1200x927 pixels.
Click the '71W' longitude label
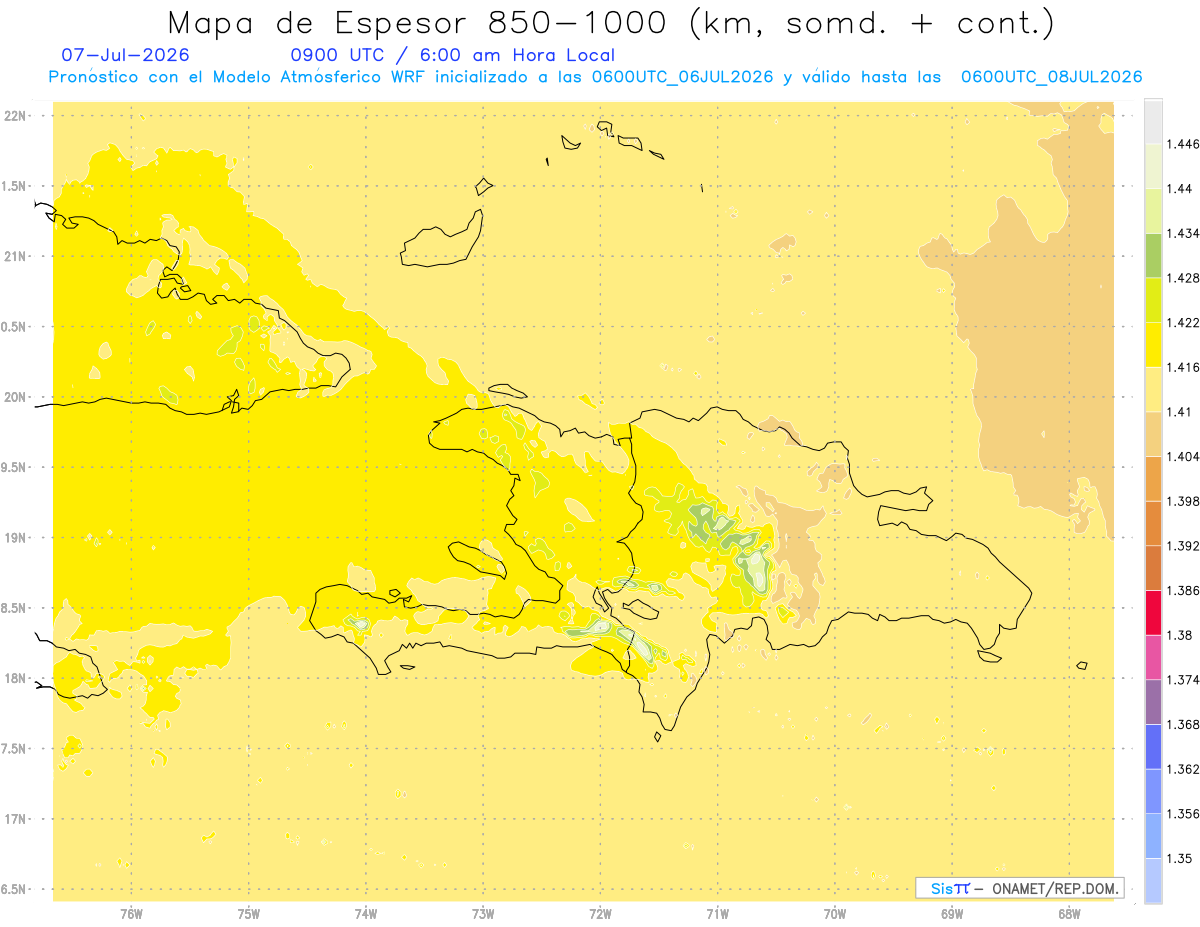coord(717,915)
